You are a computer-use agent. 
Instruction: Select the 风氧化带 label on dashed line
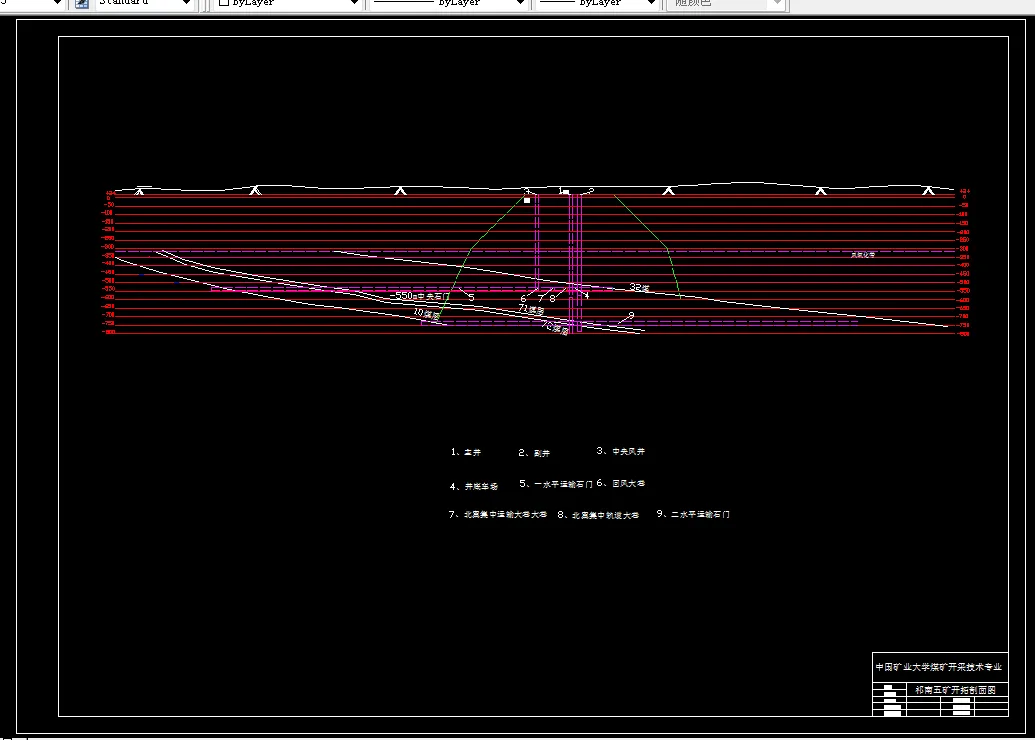click(x=863, y=255)
